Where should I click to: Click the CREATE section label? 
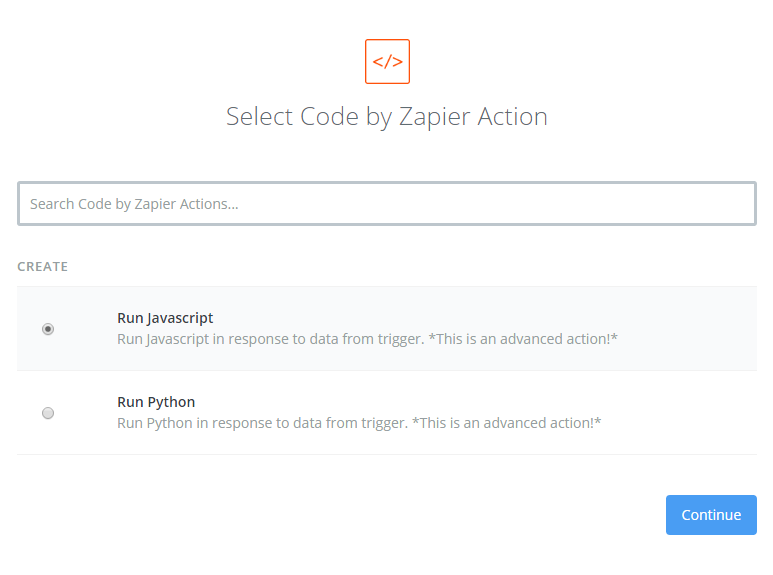[42, 266]
